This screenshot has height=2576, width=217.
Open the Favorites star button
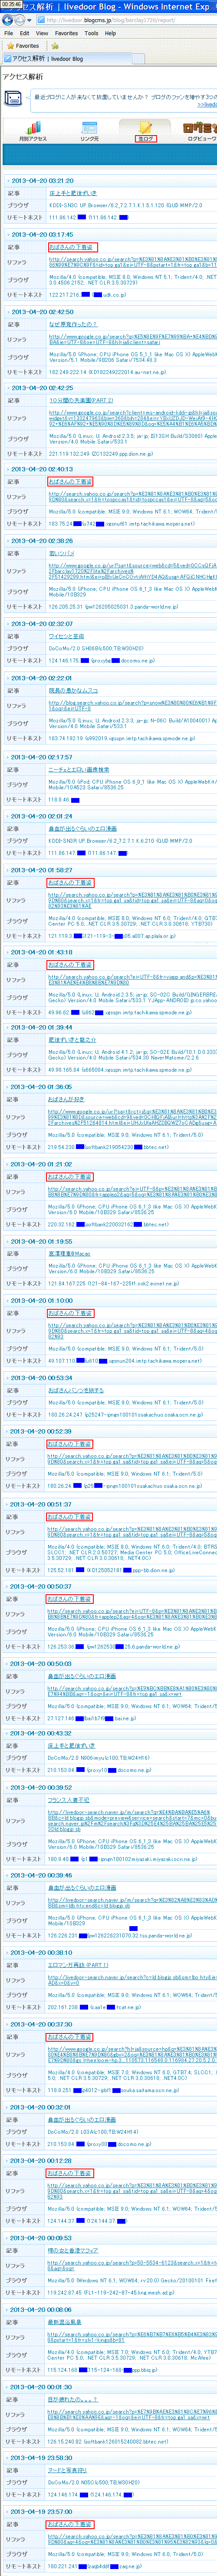point(22,46)
